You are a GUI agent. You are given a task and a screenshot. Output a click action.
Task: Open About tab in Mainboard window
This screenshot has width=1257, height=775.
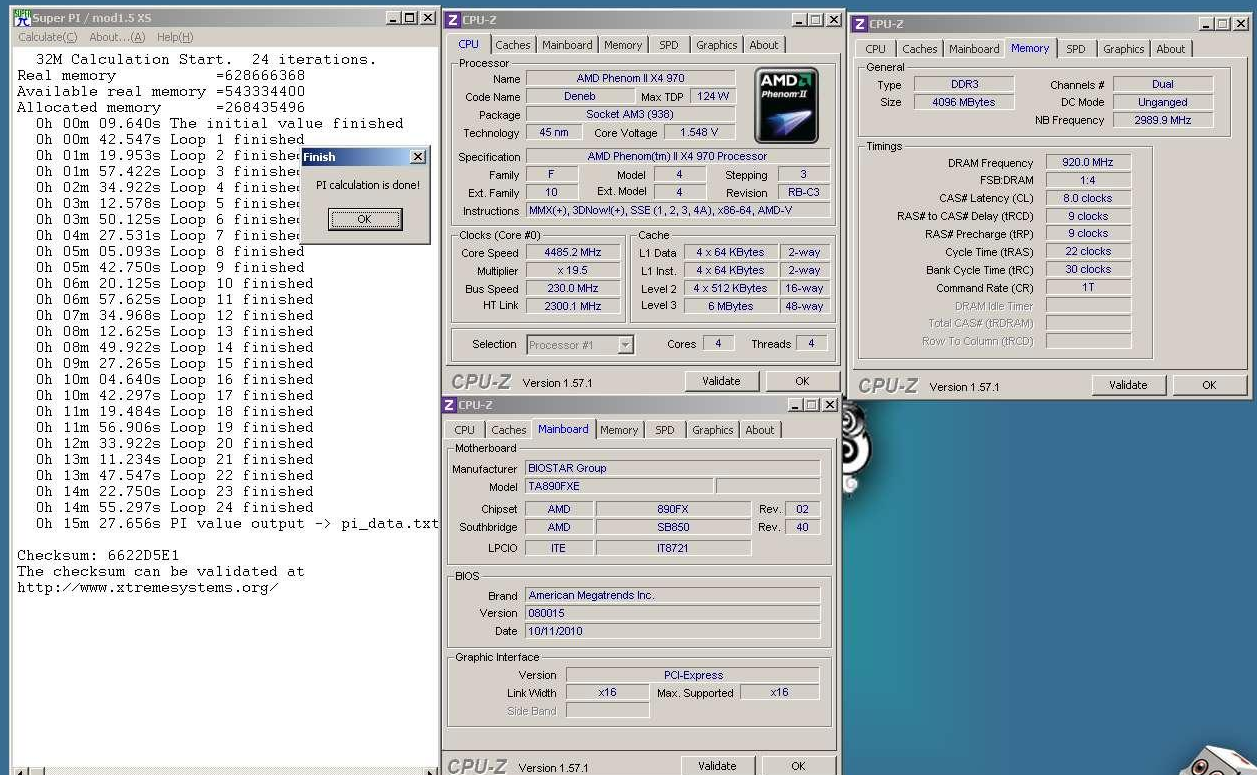pyautogui.click(x=760, y=430)
